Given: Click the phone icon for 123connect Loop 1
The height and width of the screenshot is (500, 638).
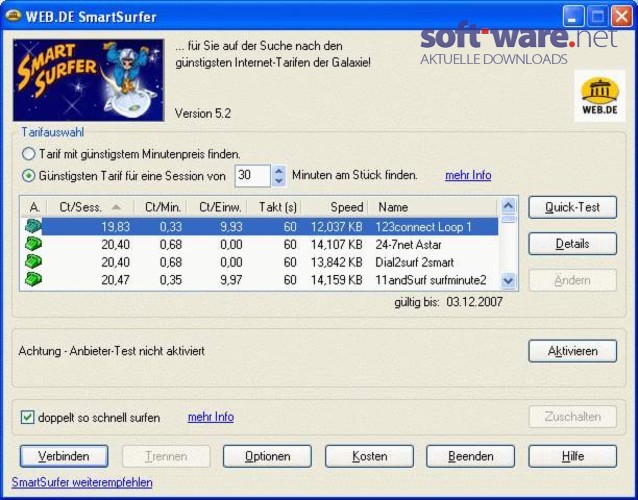Looking at the screenshot, I should [33, 226].
